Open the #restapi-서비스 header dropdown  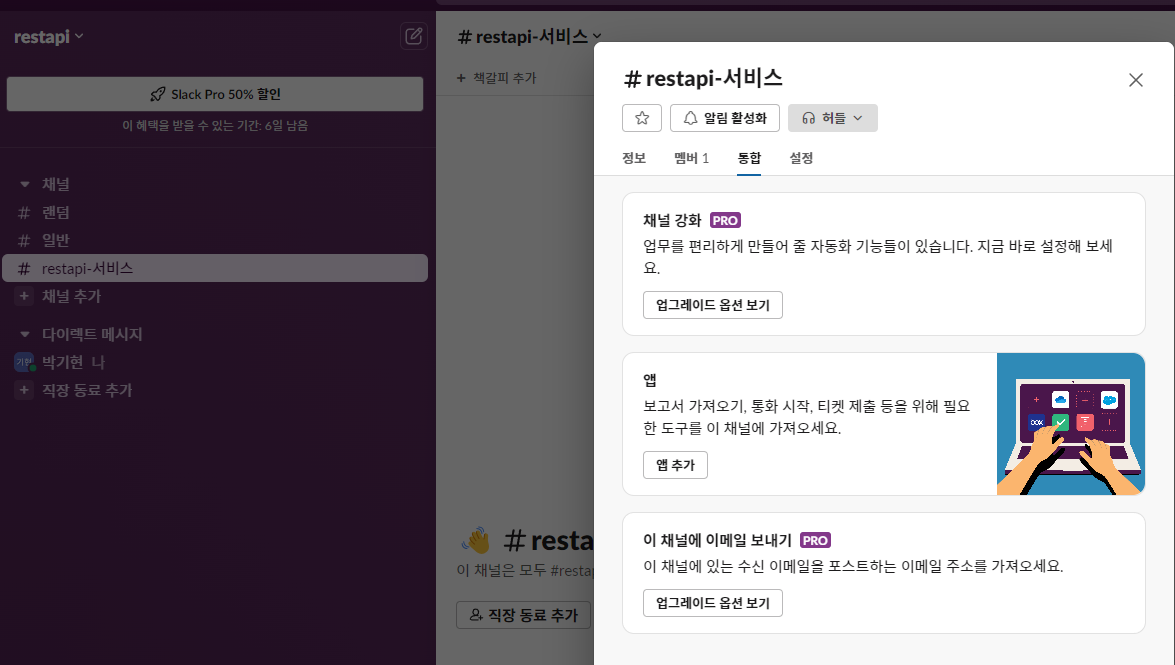(x=530, y=36)
